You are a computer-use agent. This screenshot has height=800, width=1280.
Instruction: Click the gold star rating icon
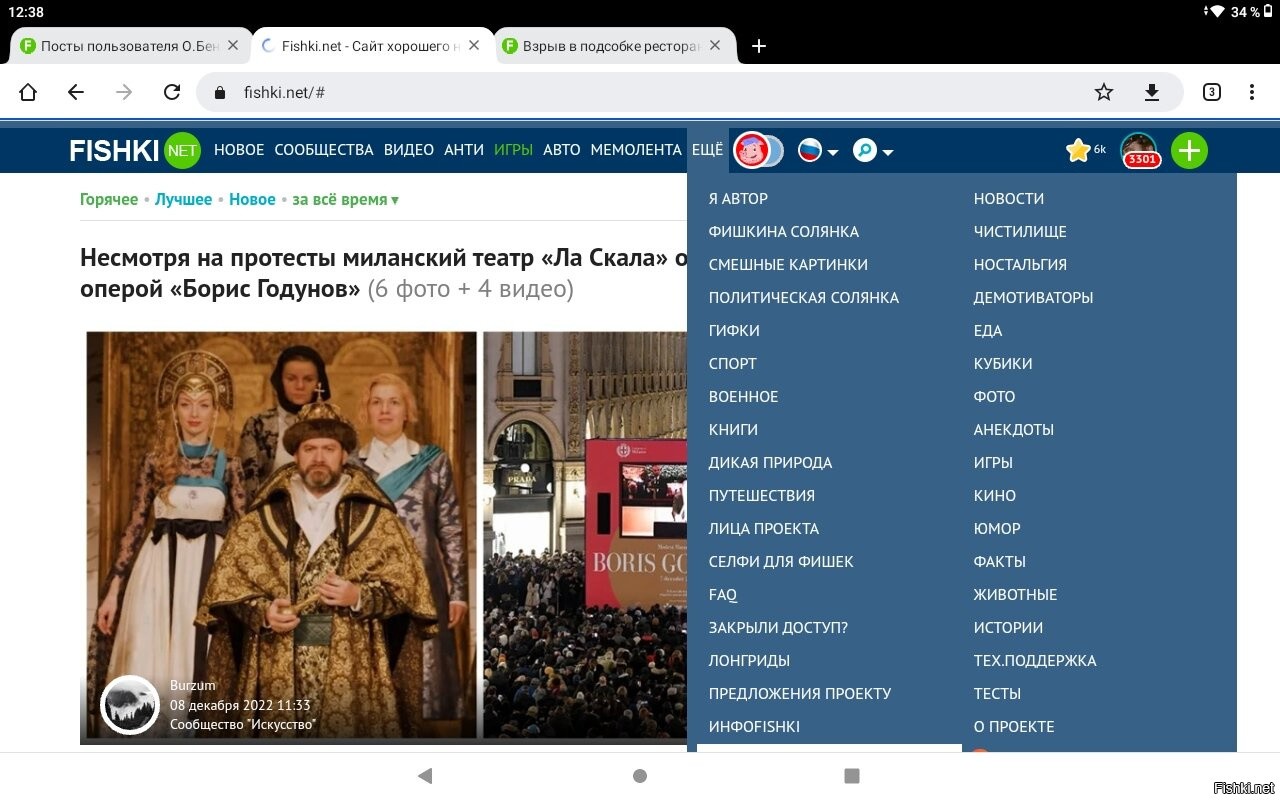point(1078,150)
